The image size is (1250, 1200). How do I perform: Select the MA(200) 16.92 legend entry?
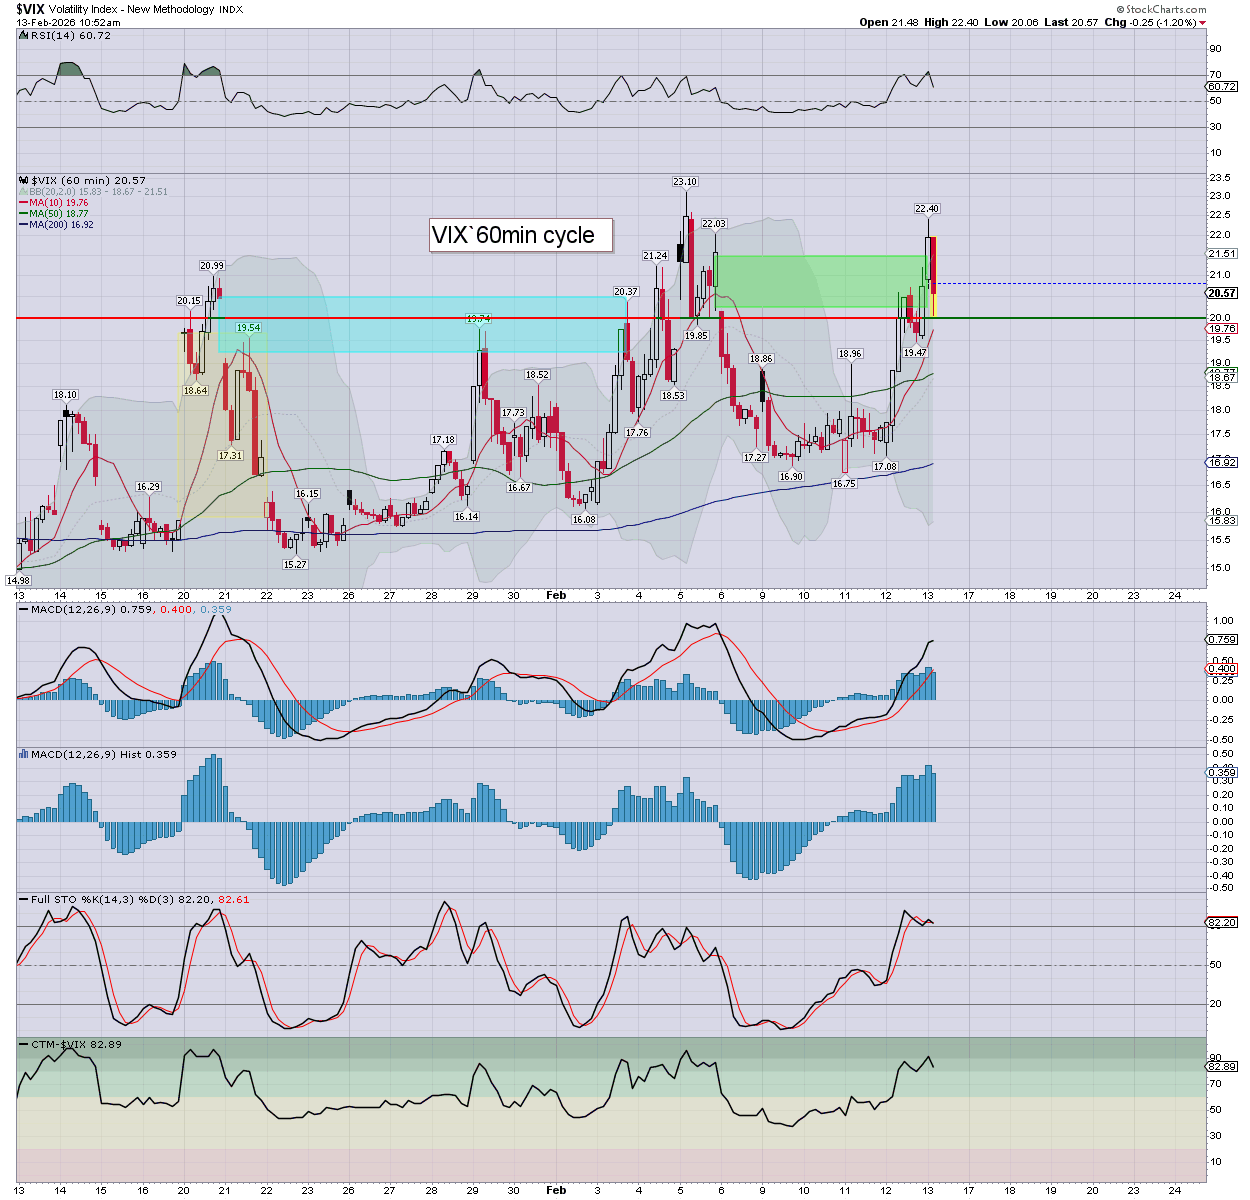pyautogui.click(x=60, y=225)
